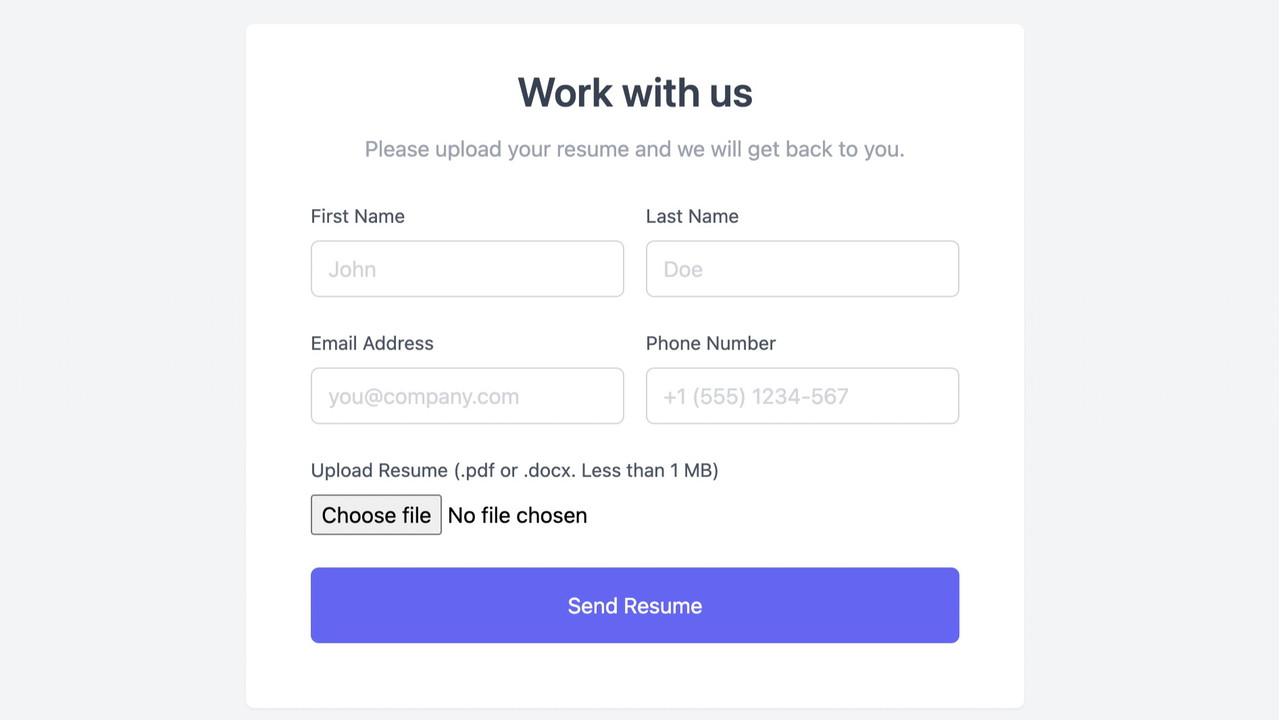1279x720 pixels.
Task: Click the "Email Address" label text
Action: click(372, 343)
